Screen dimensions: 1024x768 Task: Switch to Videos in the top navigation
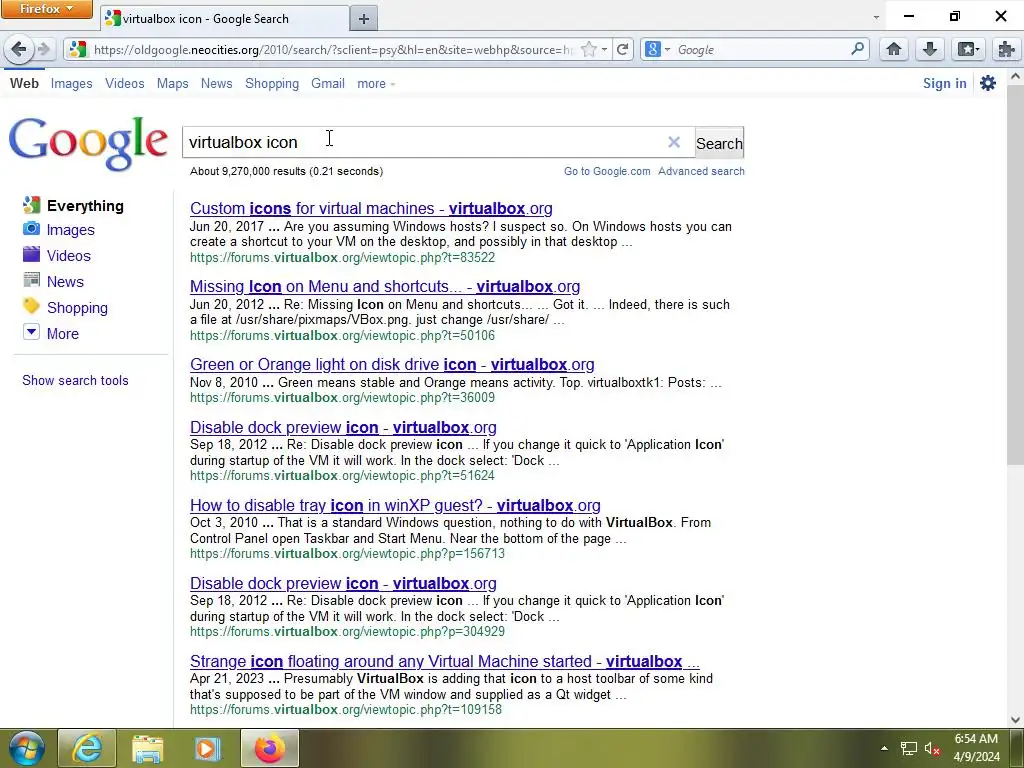pos(125,84)
